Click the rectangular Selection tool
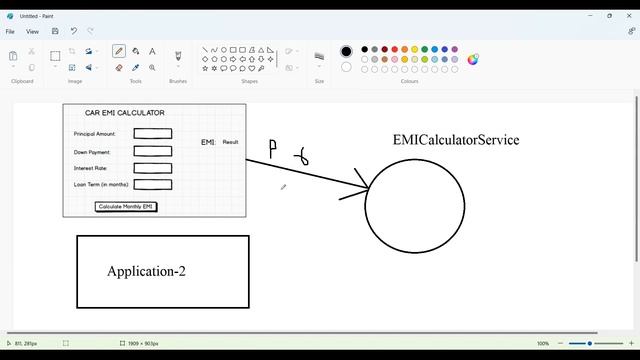The height and width of the screenshot is (360, 640). pyautogui.click(x=55, y=56)
